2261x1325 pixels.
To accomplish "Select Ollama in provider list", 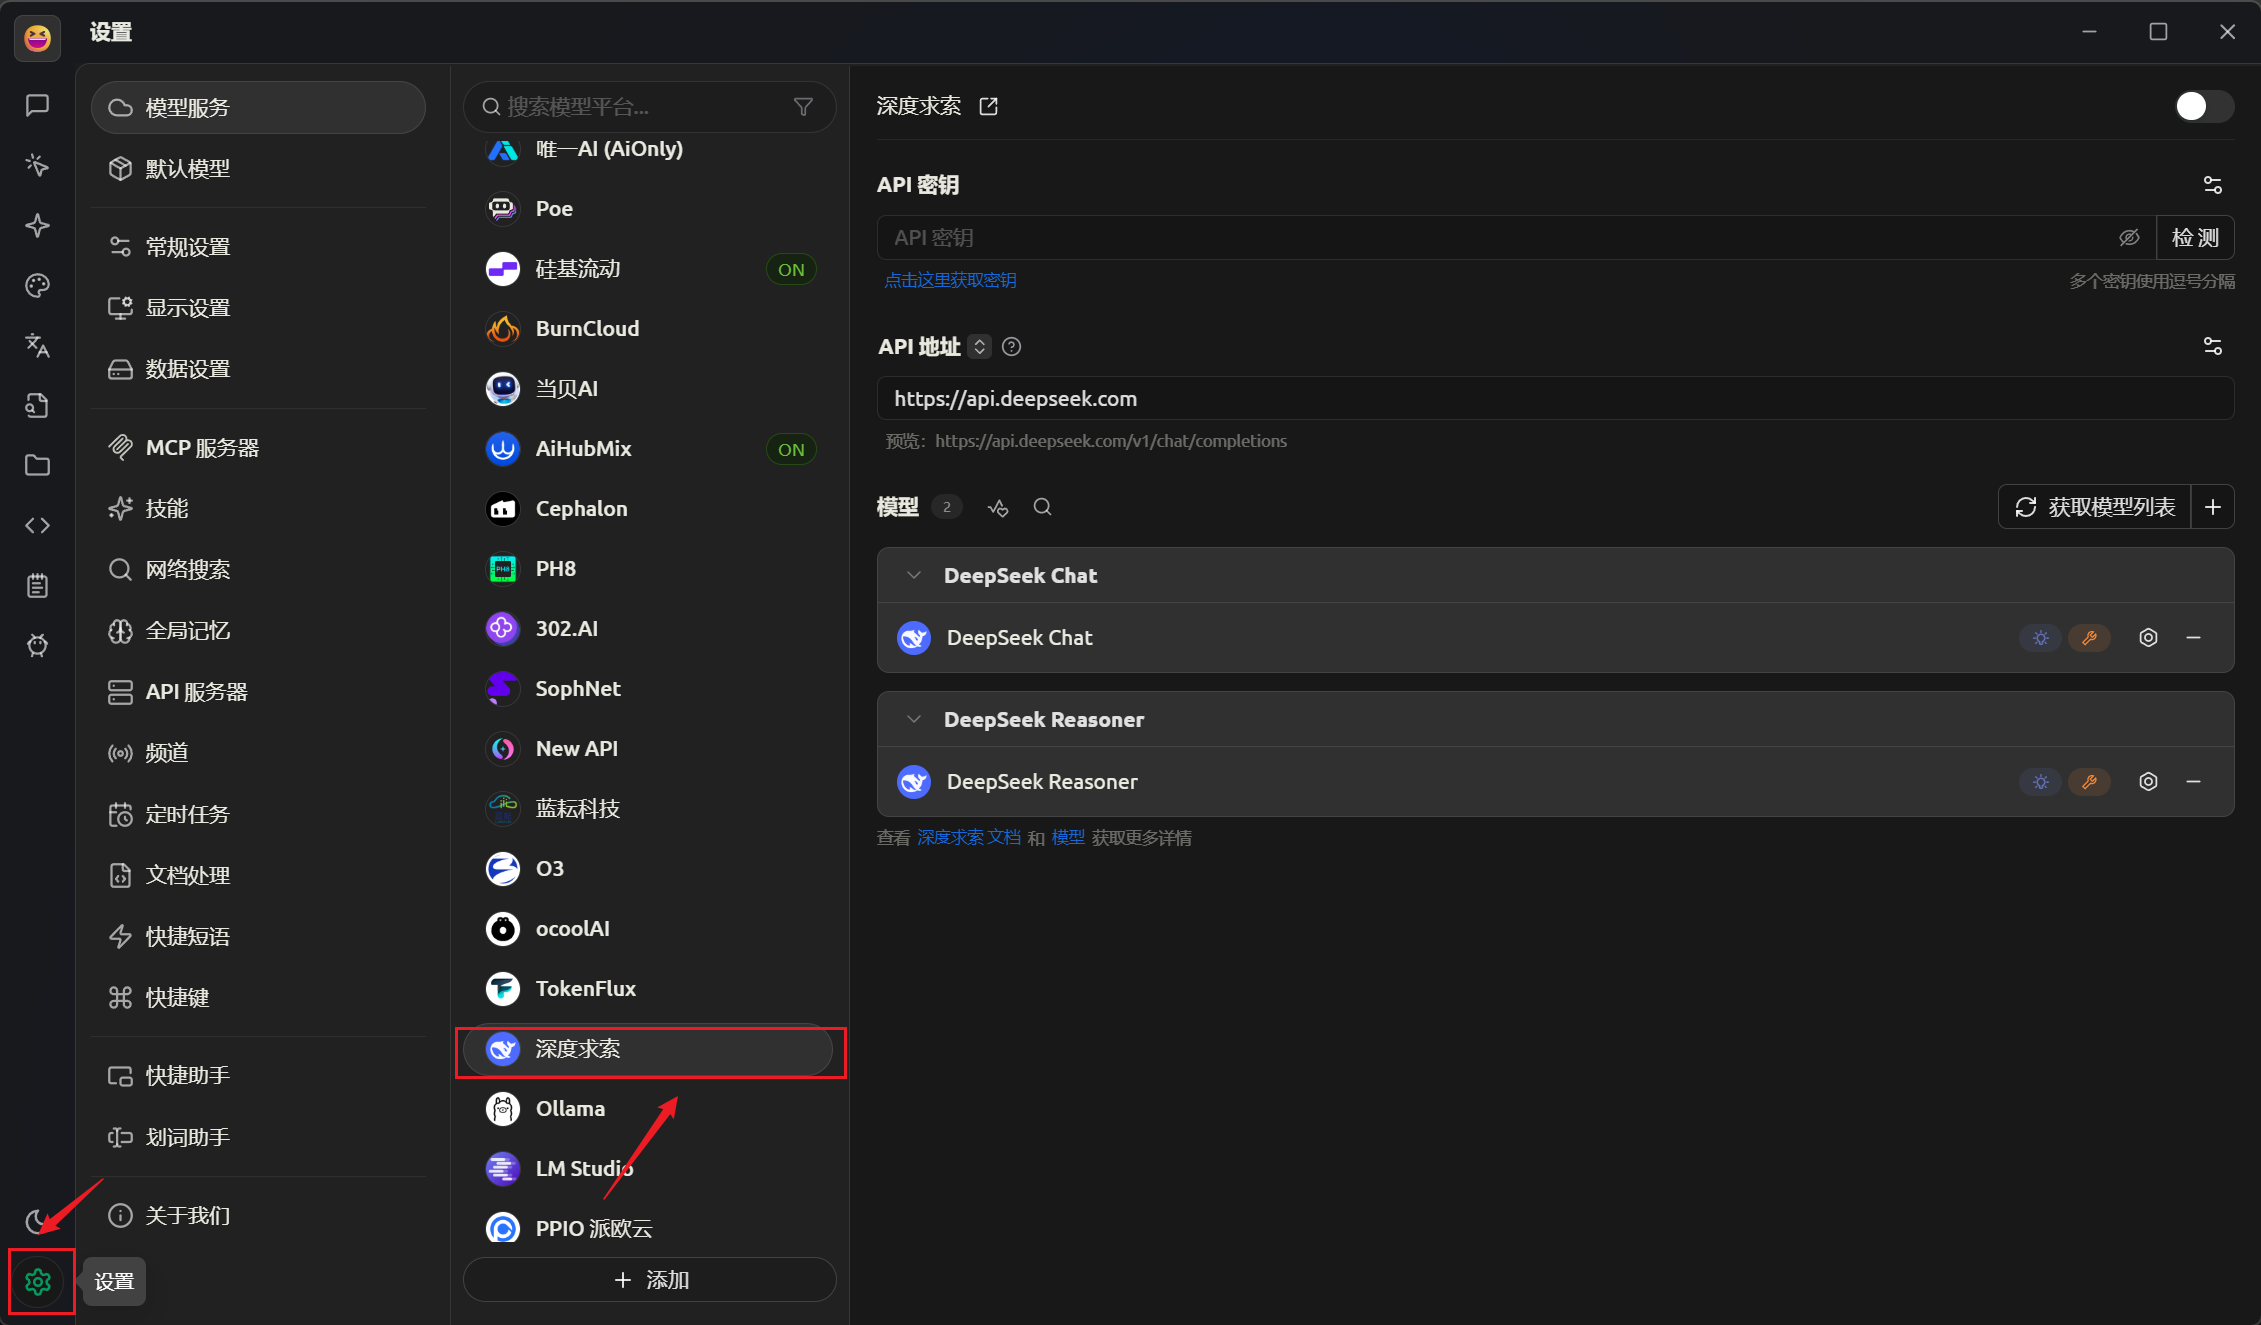I will [650, 1109].
